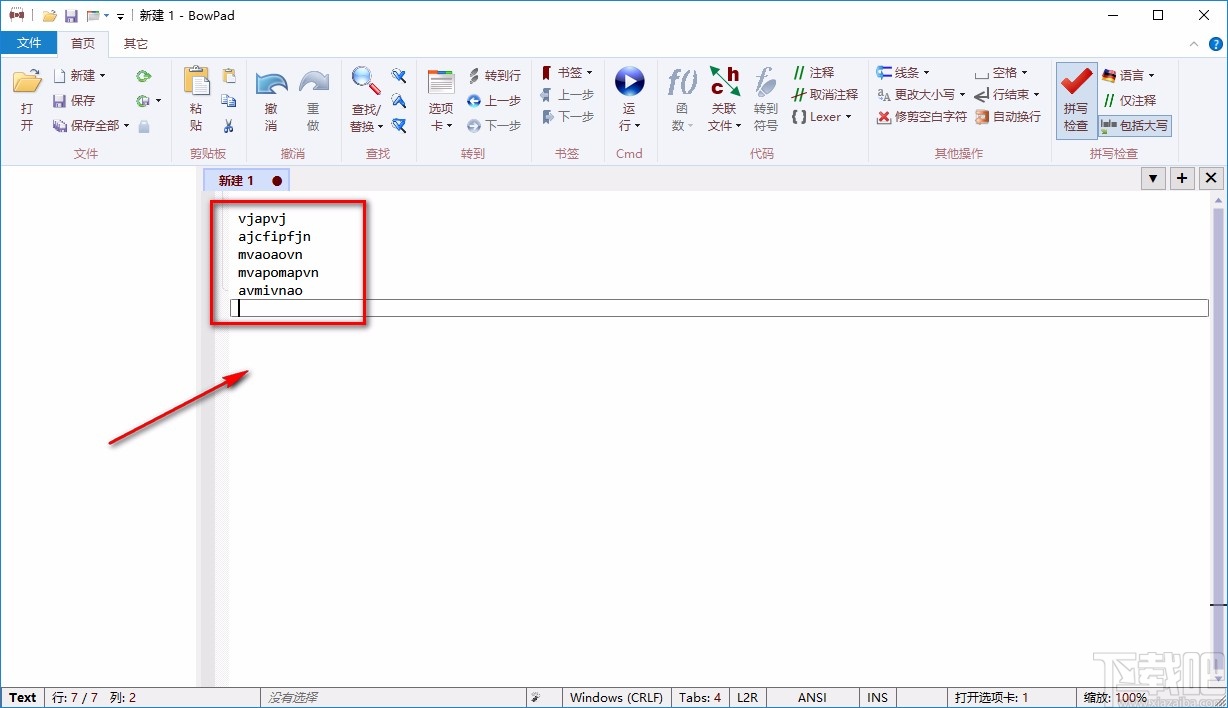The image size is (1228, 708).
Task: Expand the 空格 whitespace dropdown
Action: tap(1024, 73)
